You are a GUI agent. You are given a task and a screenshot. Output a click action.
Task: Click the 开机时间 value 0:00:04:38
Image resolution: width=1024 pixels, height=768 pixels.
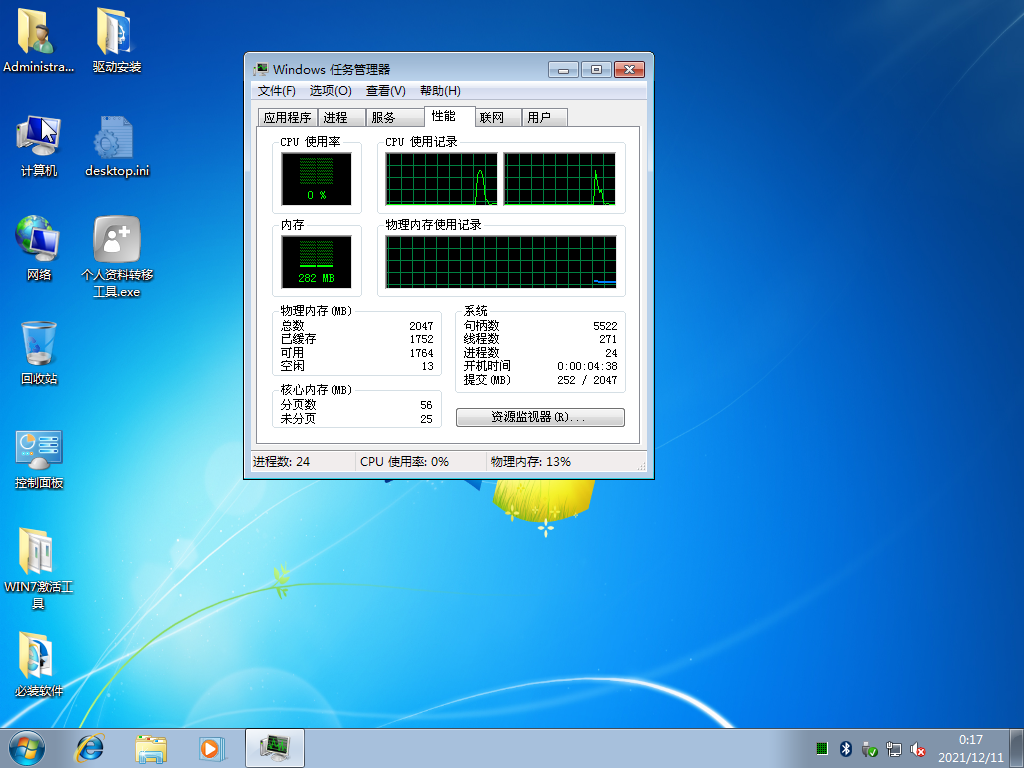pyautogui.click(x=587, y=366)
